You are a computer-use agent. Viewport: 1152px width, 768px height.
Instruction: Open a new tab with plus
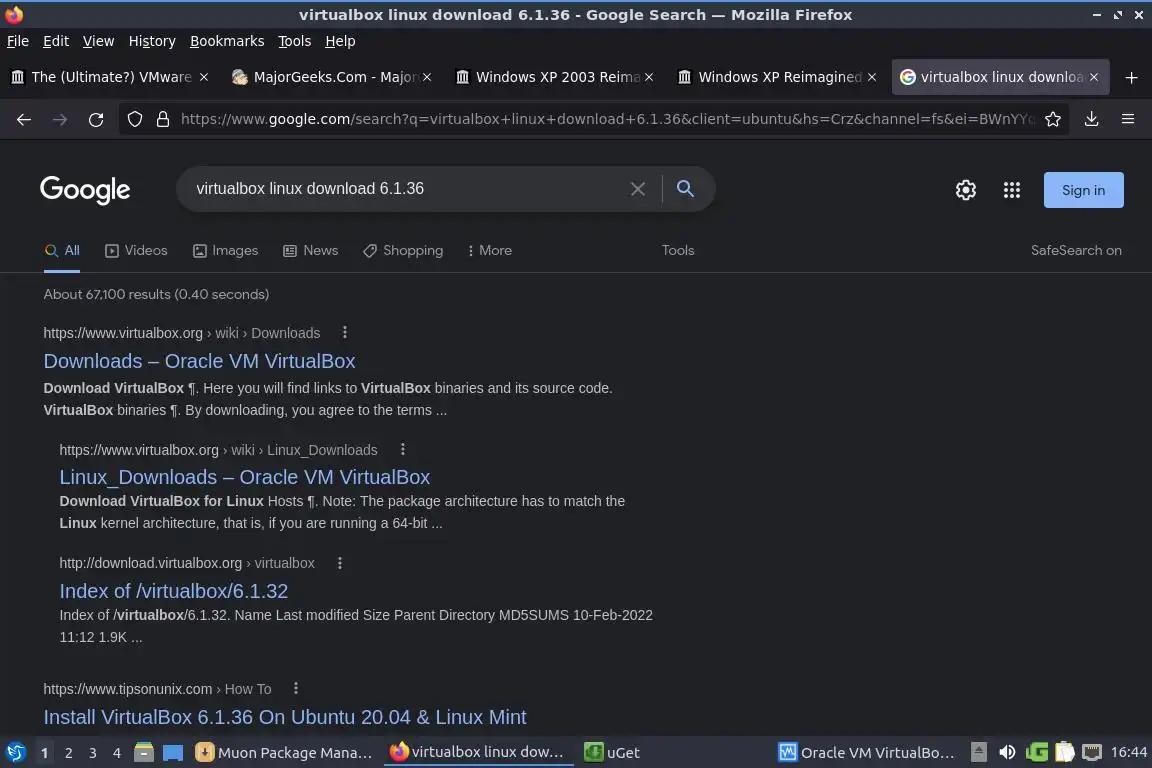[x=1131, y=77]
